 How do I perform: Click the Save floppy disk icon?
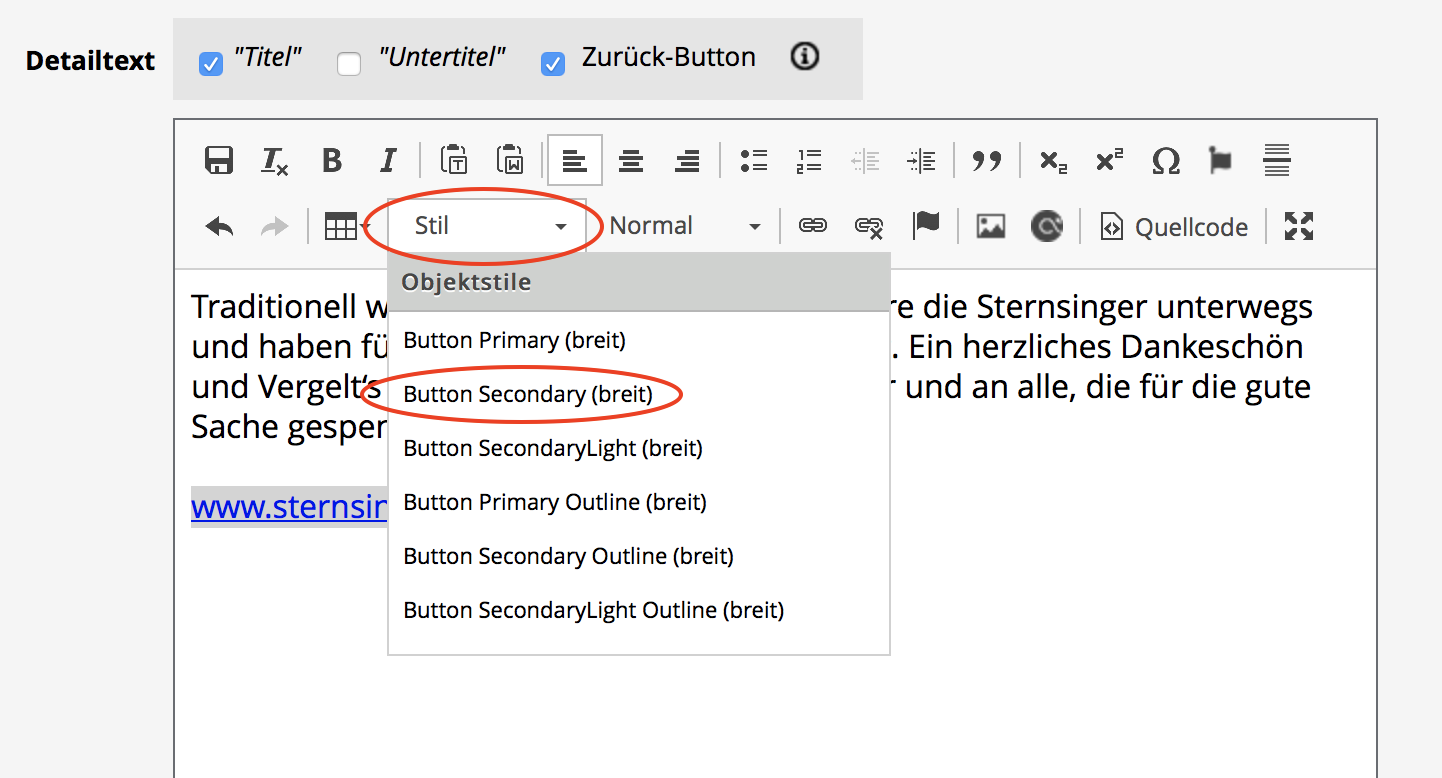coord(219,161)
